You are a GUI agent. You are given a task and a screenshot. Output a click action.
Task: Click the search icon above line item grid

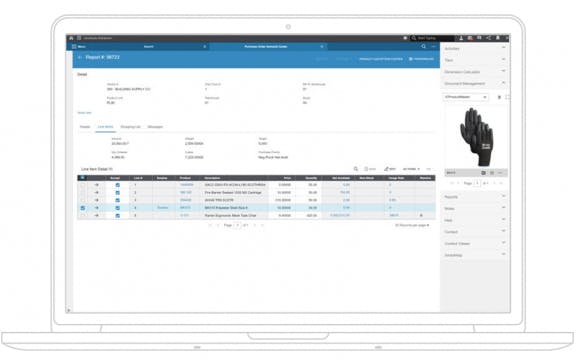pos(356,169)
